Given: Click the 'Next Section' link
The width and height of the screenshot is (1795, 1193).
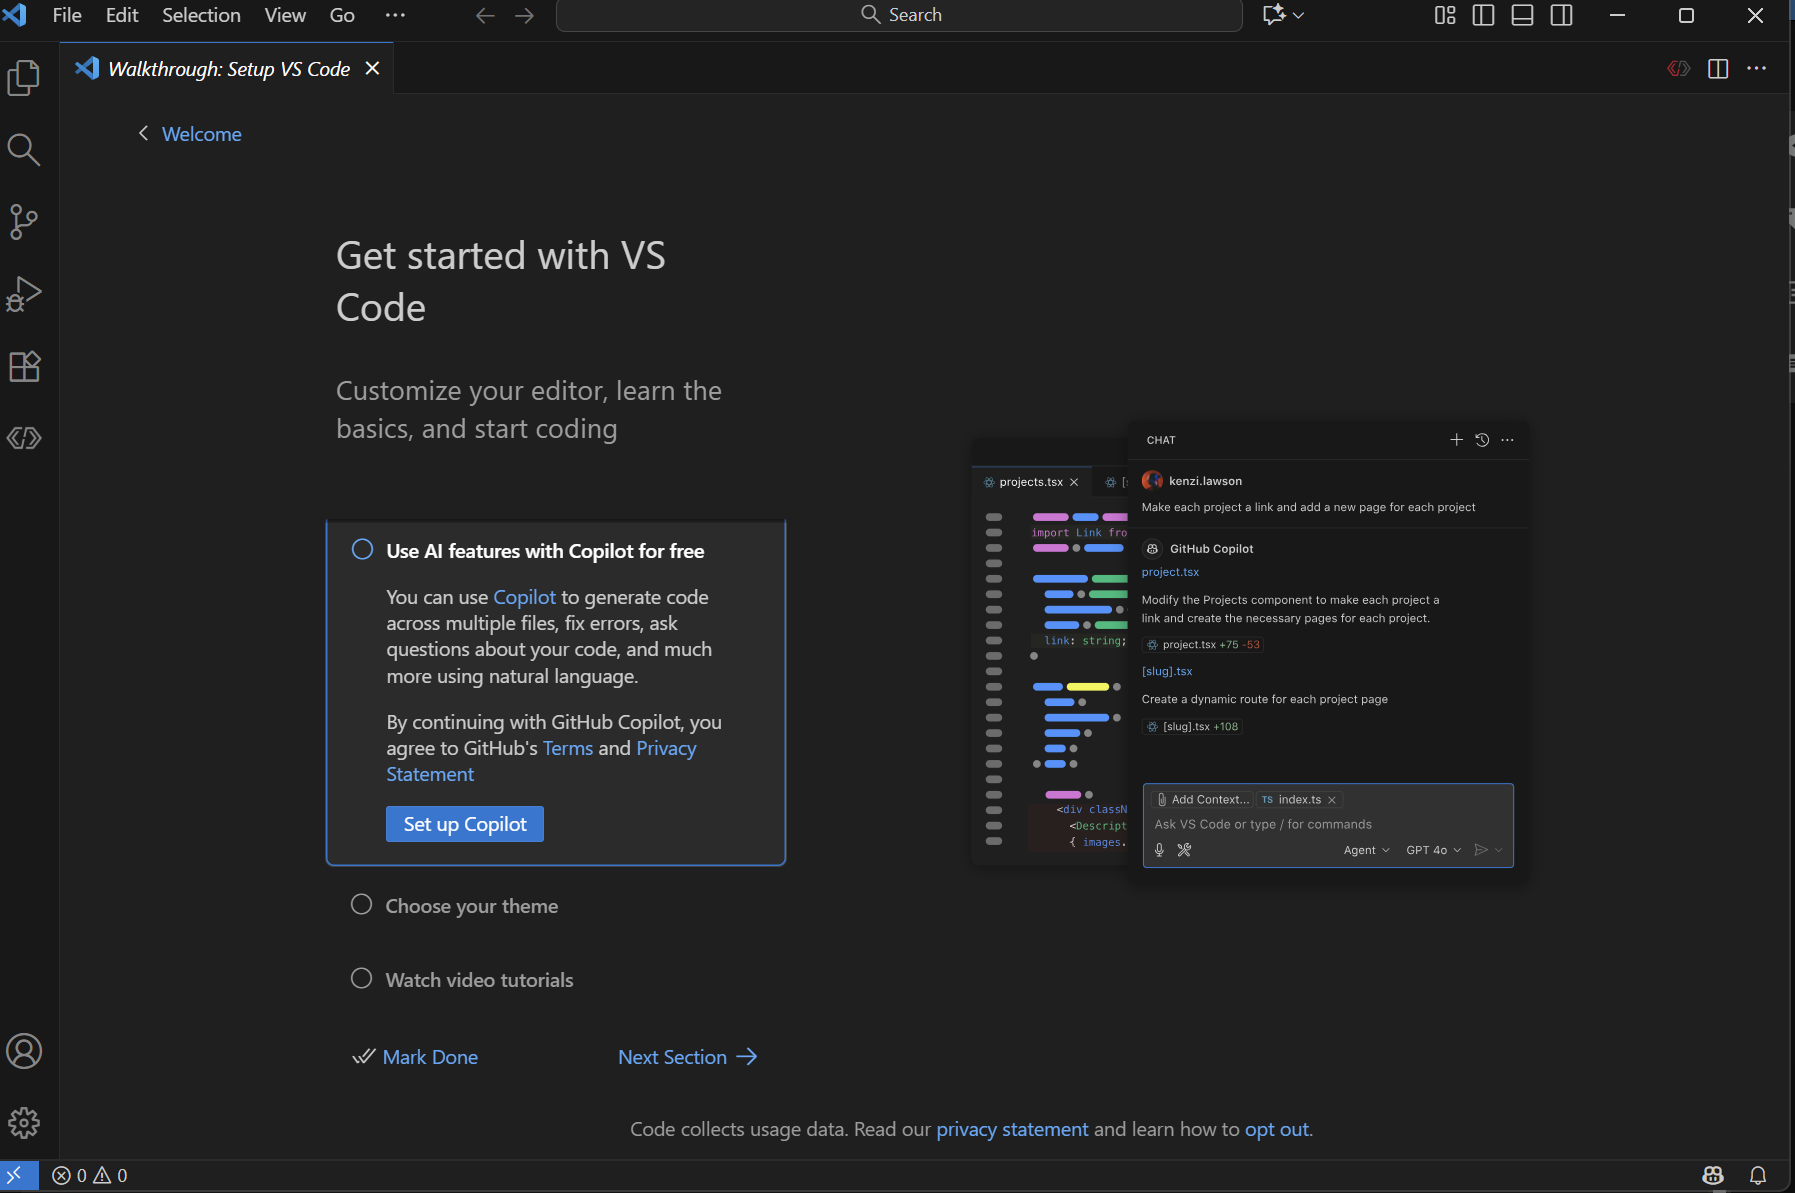Looking at the screenshot, I should click(x=687, y=1057).
